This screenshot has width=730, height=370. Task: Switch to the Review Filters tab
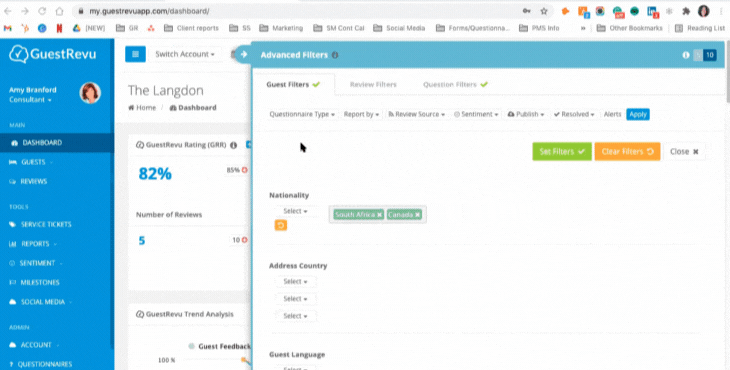373,84
